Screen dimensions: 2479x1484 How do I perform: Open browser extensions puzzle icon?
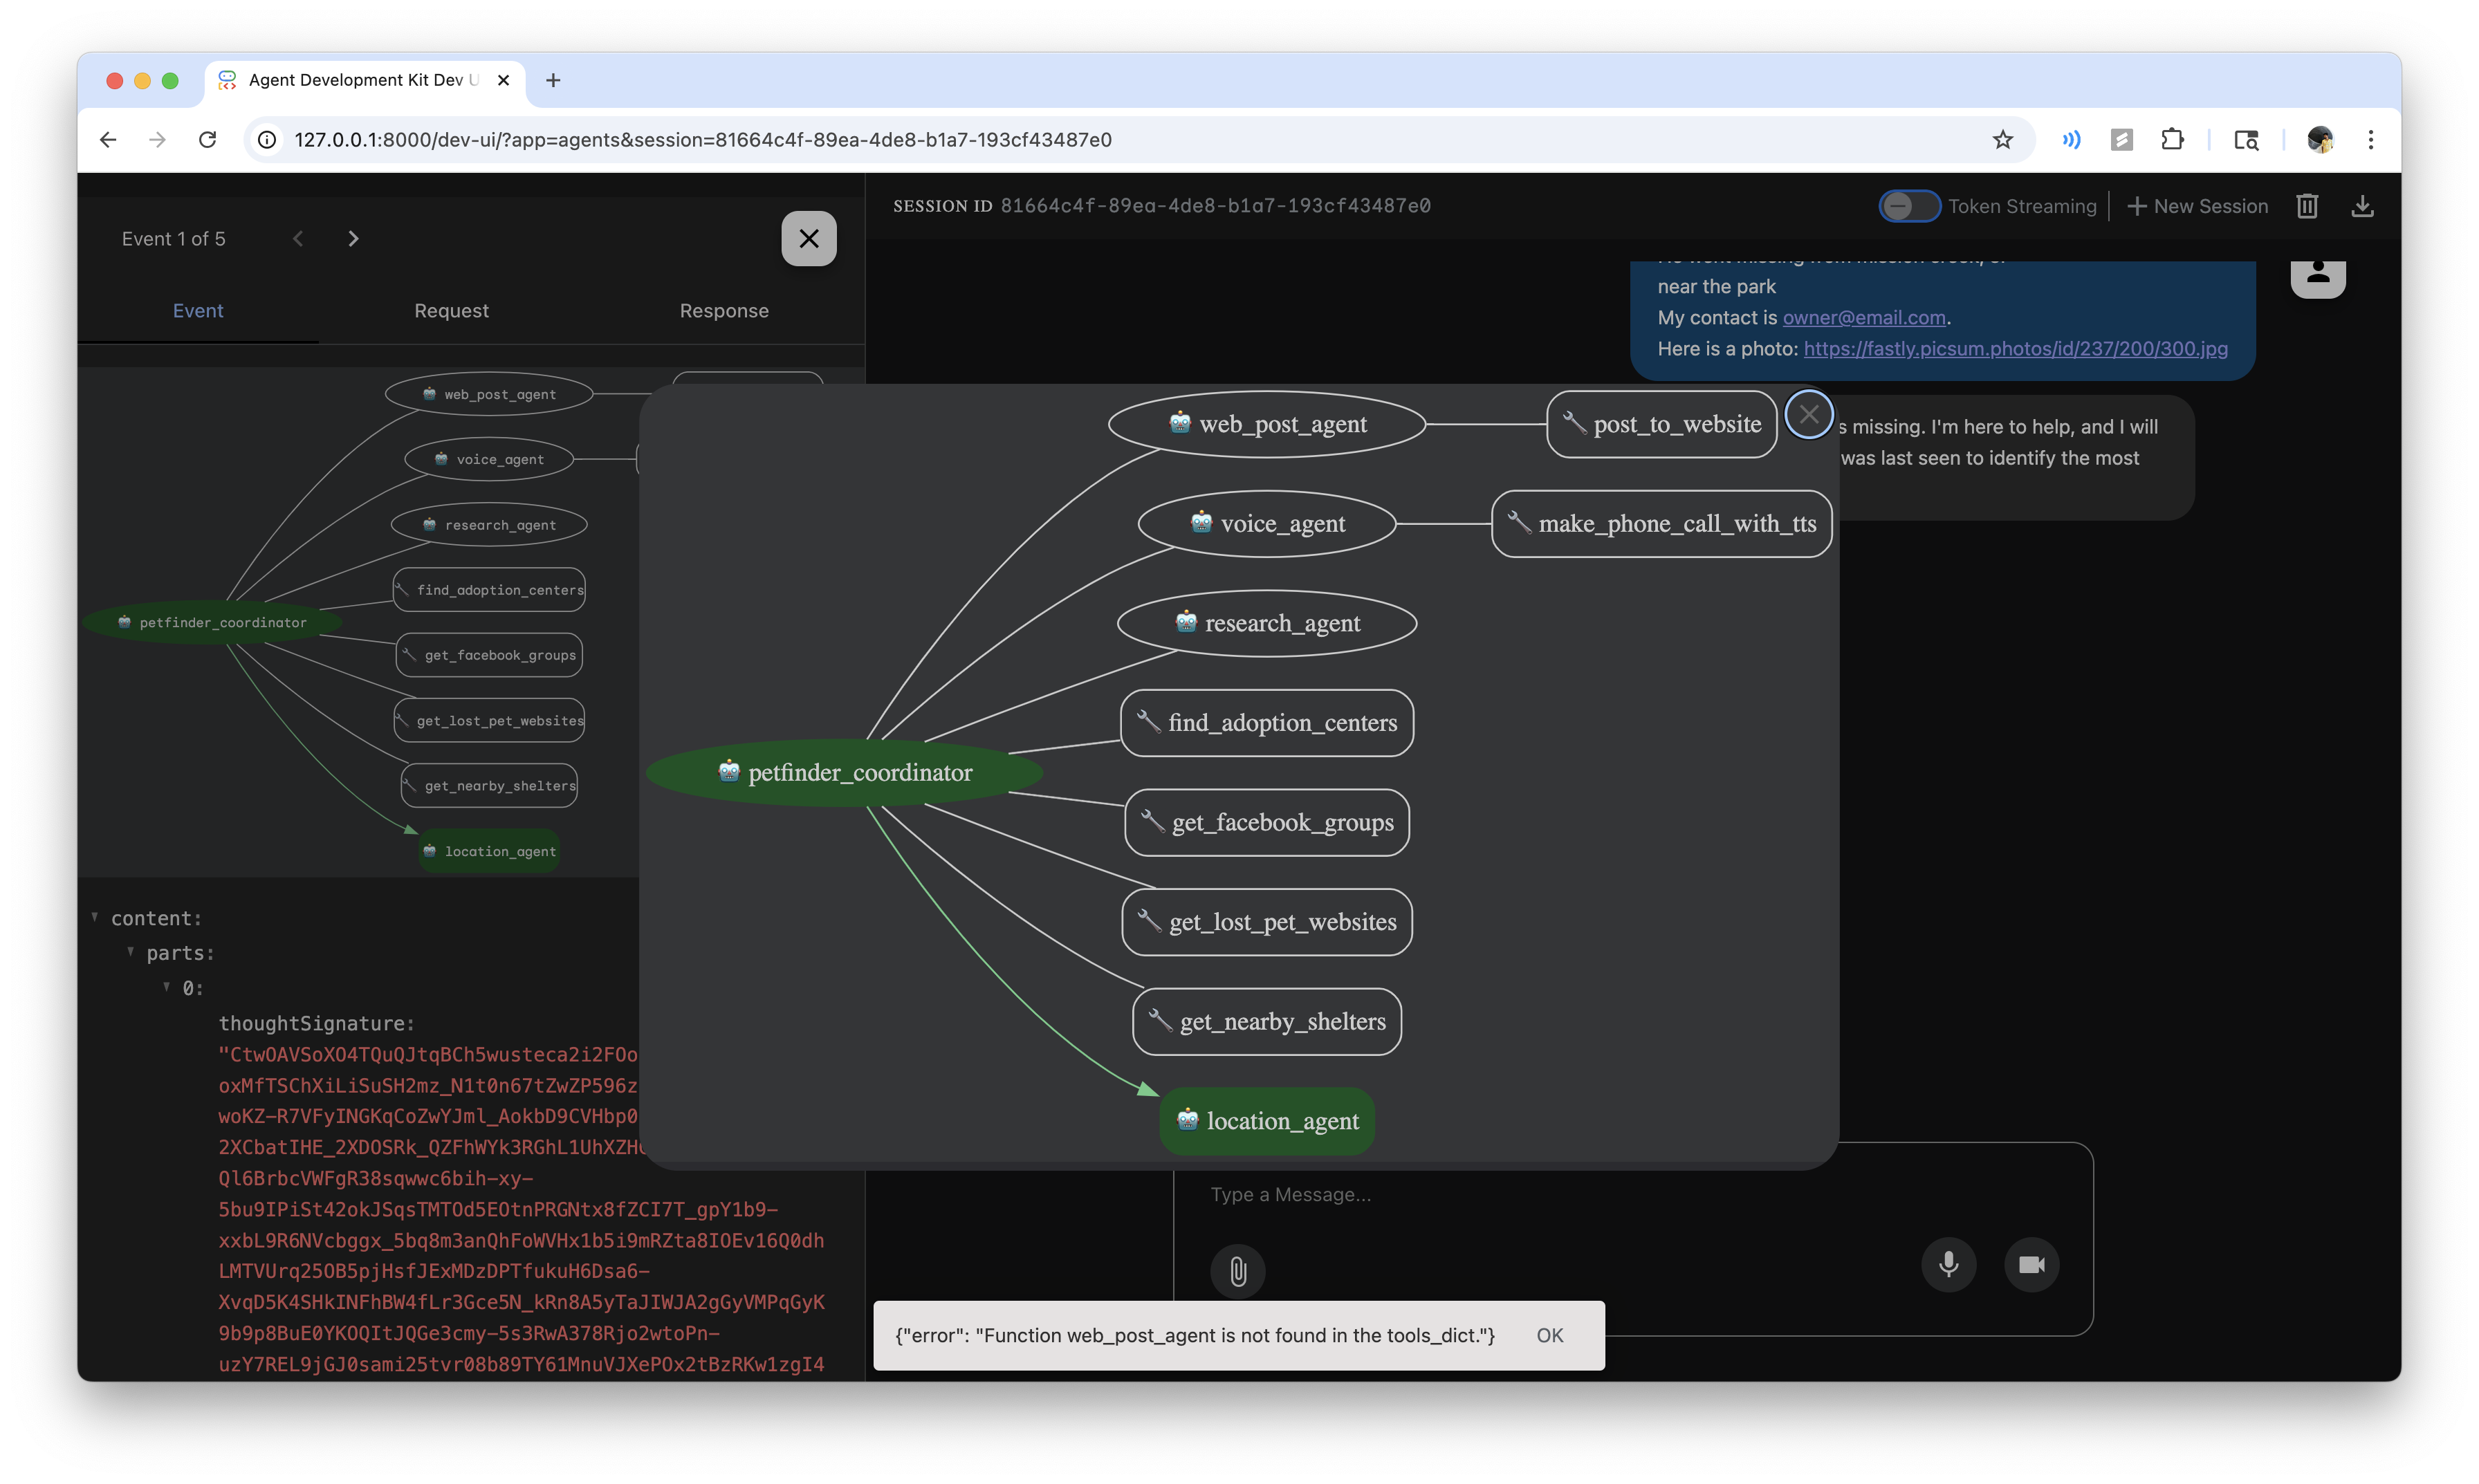click(2172, 140)
